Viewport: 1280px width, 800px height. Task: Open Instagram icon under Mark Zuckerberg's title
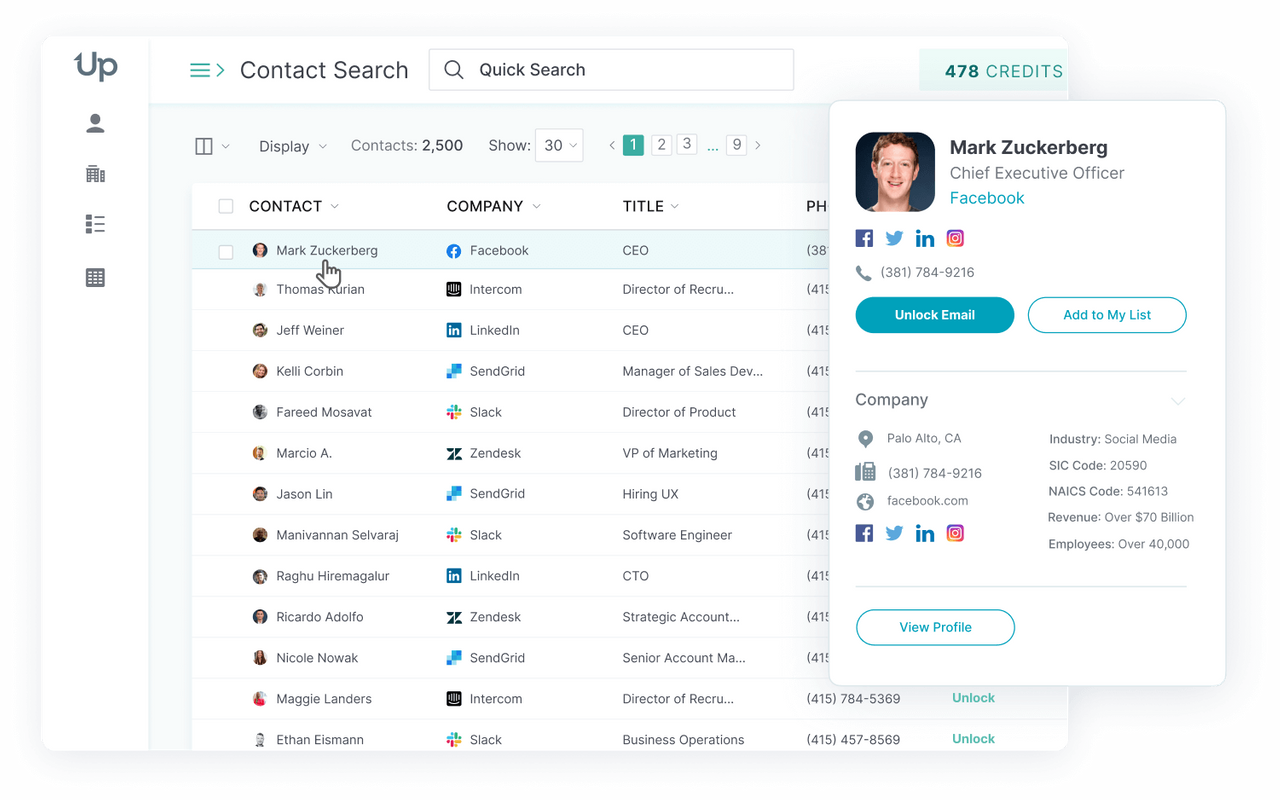point(955,238)
